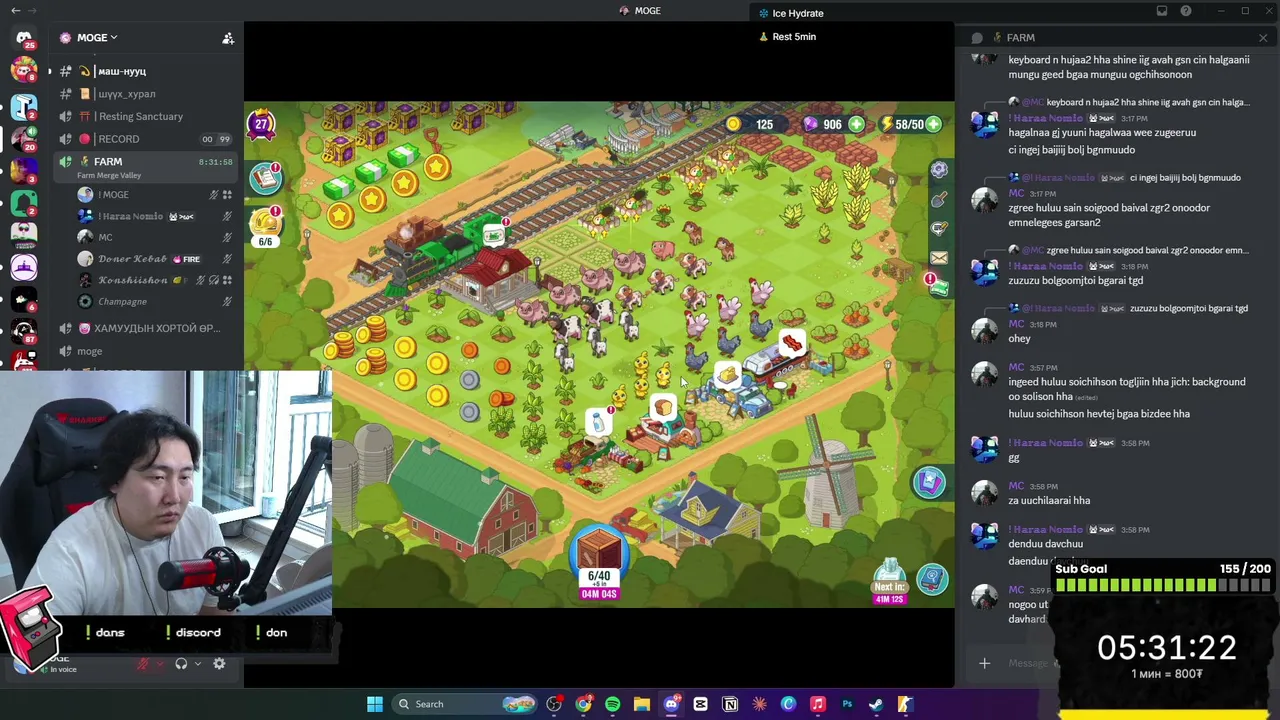Click user ! Haraa Nomio in voice list
The image size is (1280, 720).
point(154,216)
